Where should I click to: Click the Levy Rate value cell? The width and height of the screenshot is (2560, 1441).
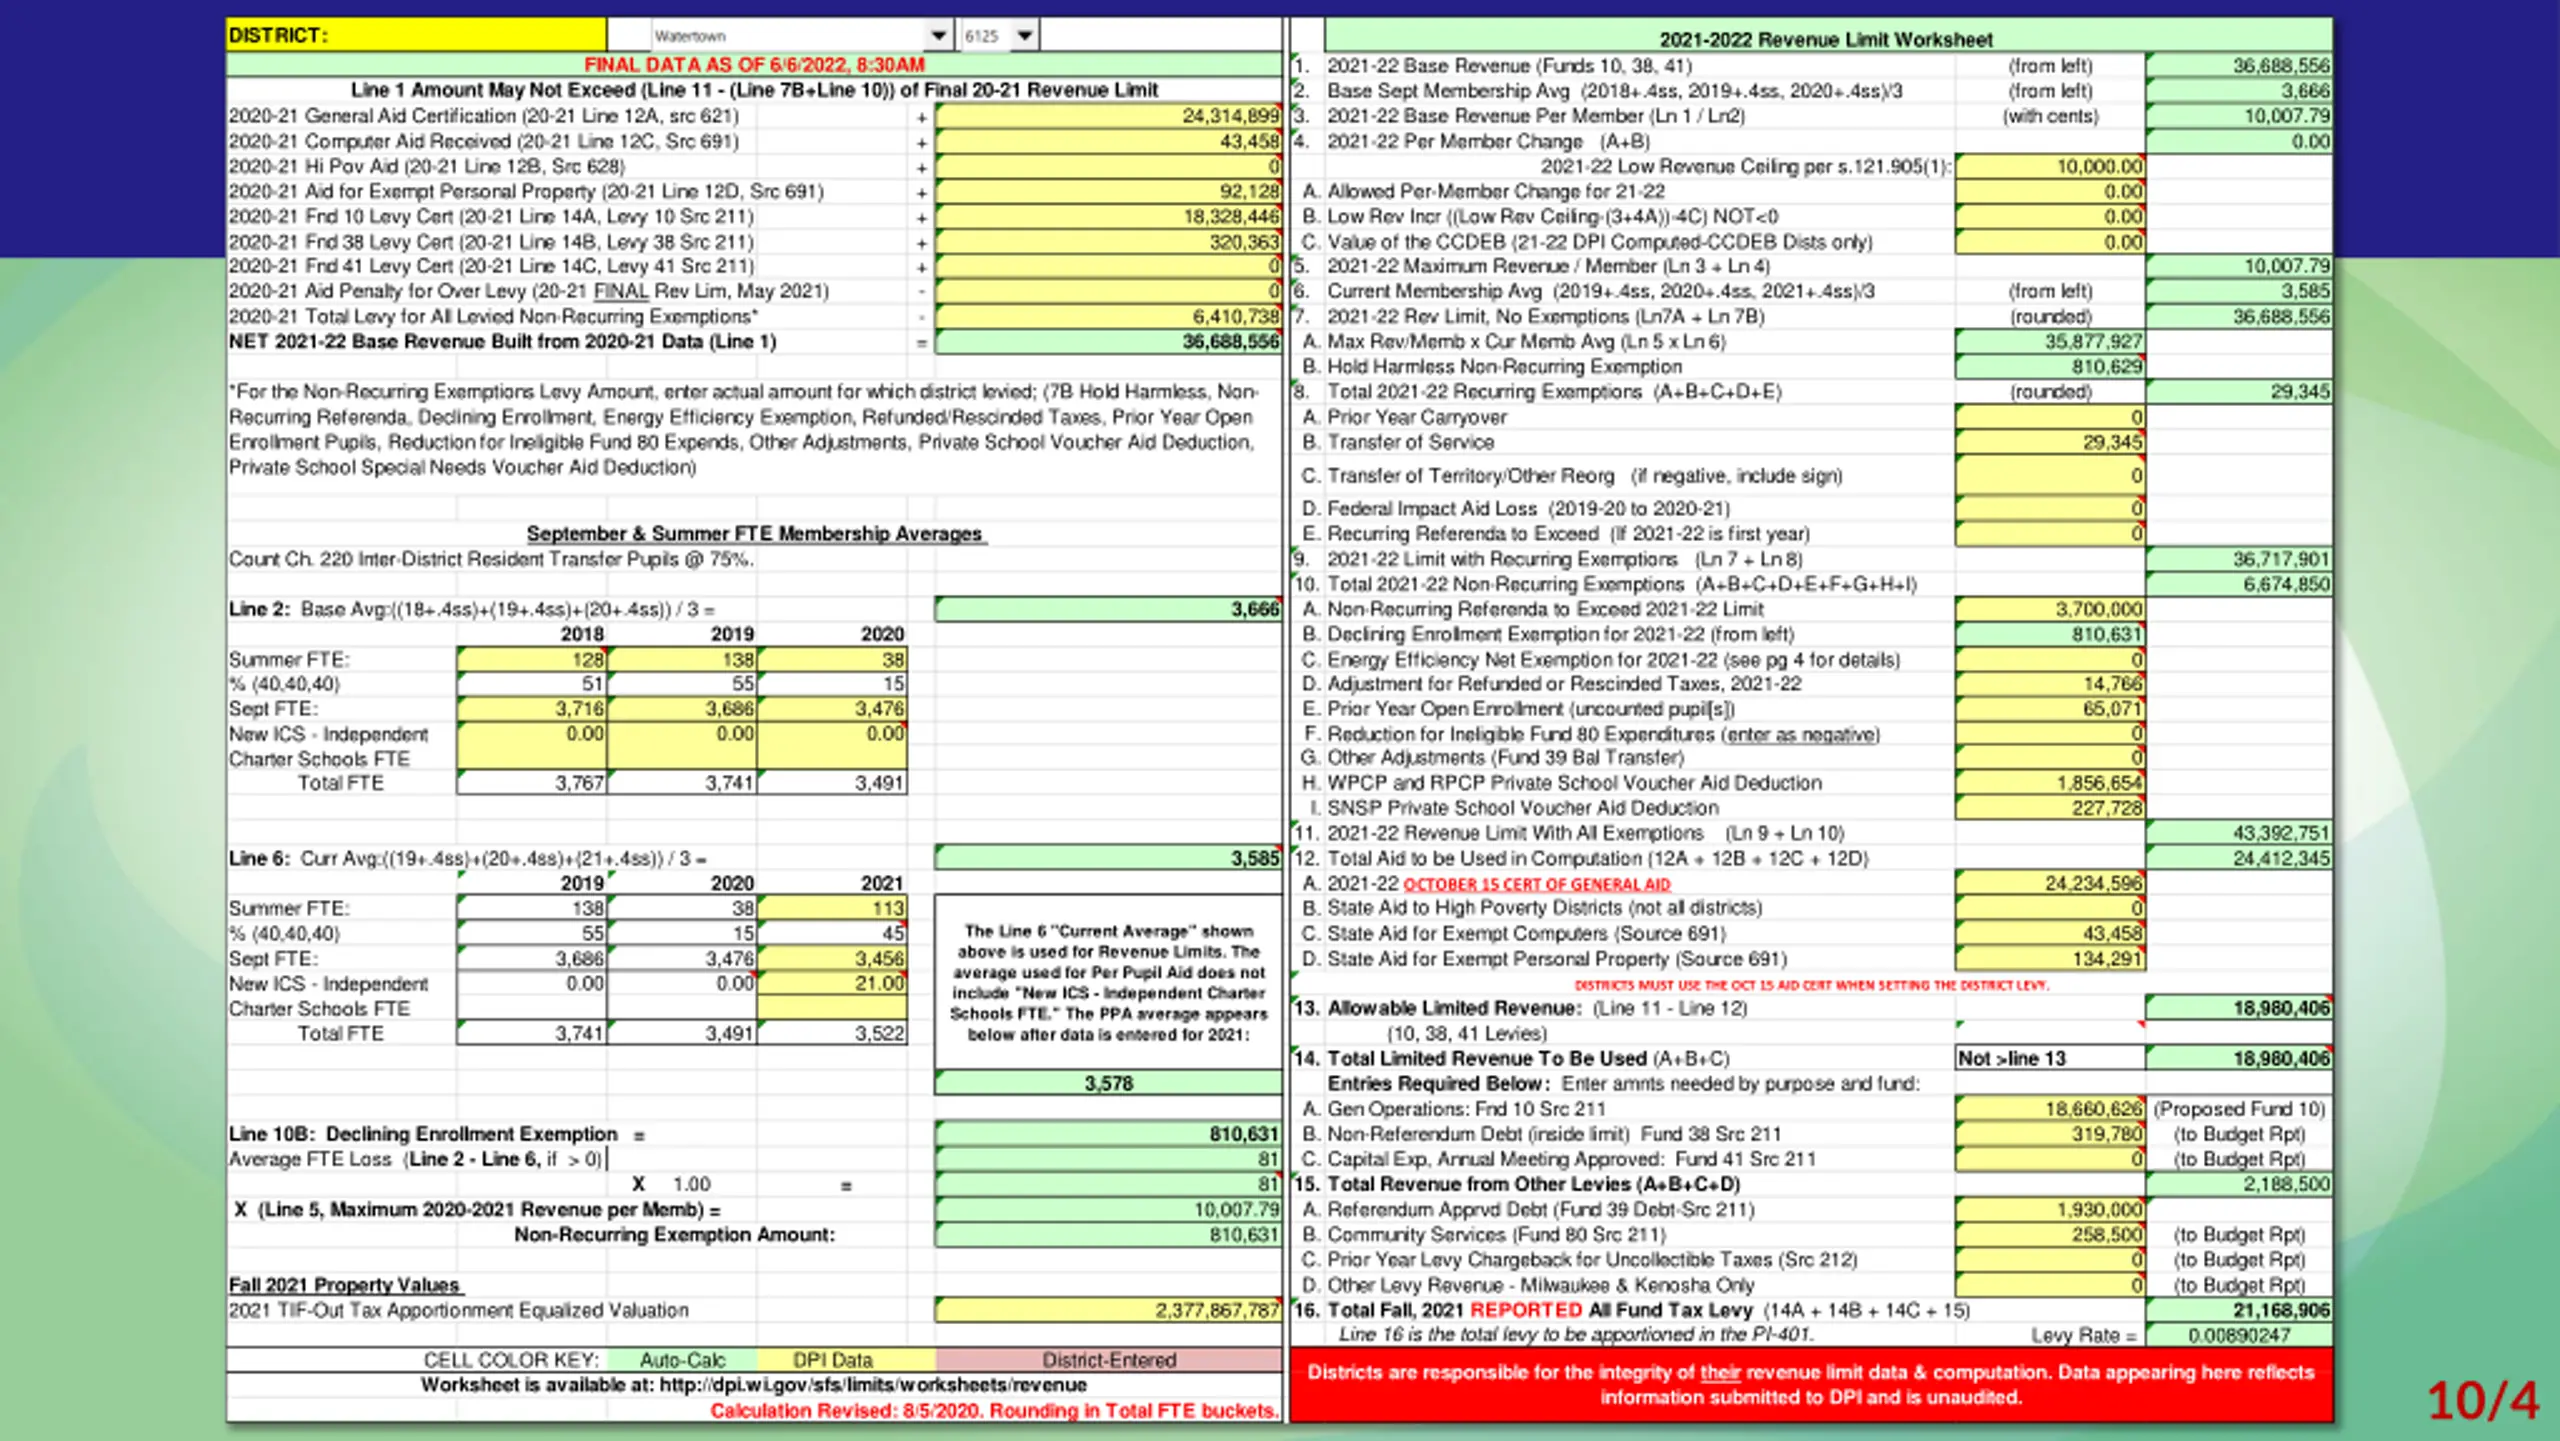pyautogui.click(x=2238, y=1335)
